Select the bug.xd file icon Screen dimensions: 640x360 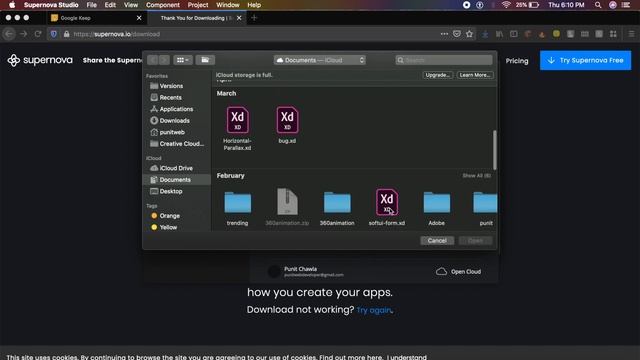pyautogui.click(x=287, y=120)
